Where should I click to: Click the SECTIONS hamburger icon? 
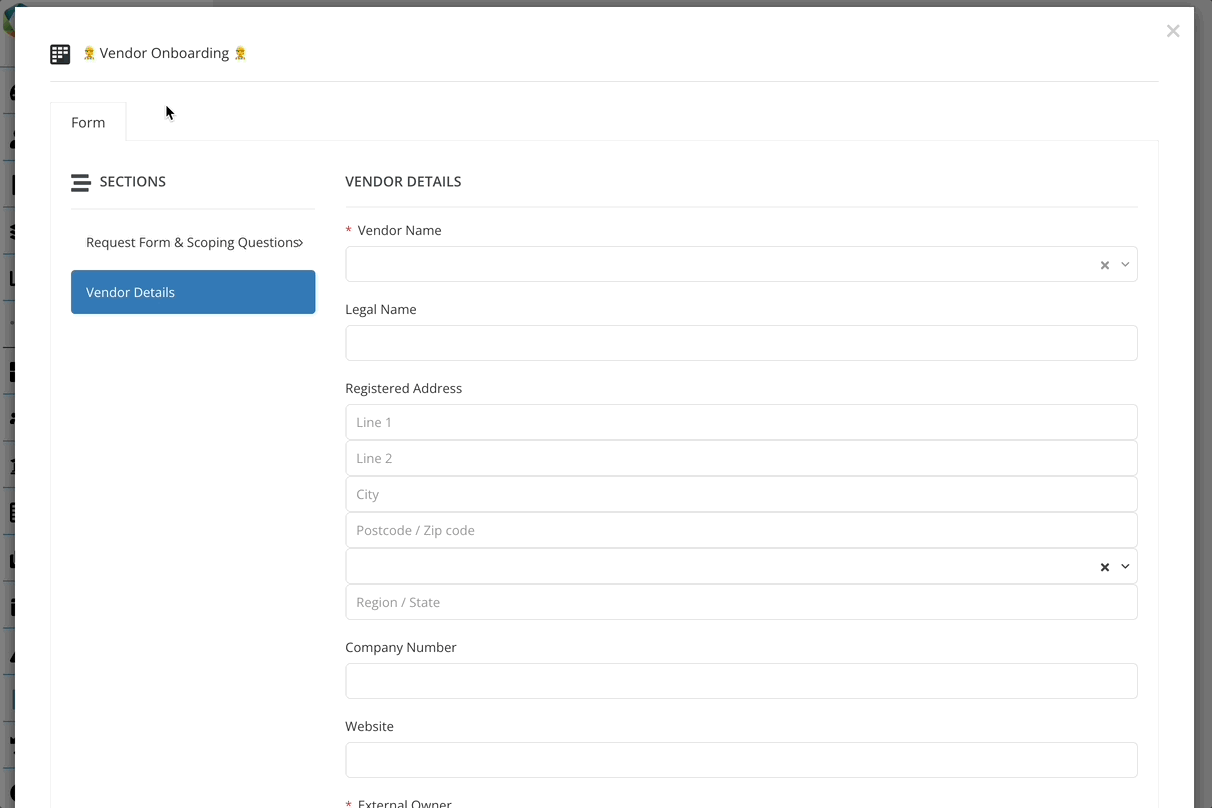point(79,182)
